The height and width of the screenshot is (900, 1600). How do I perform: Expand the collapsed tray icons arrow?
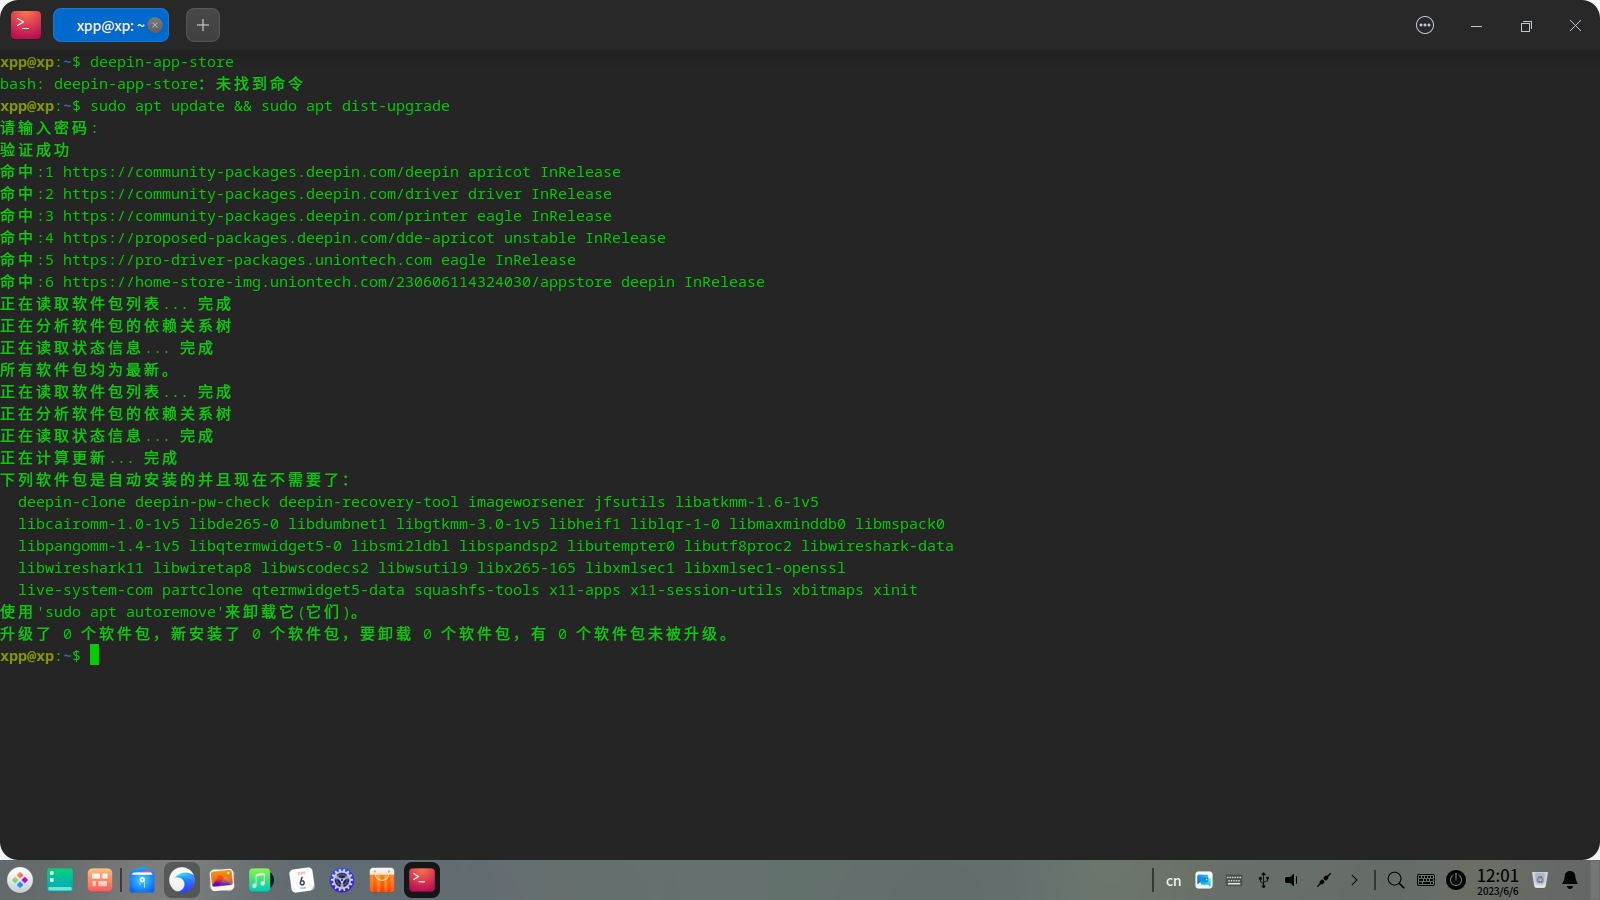click(x=1354, y=880)
